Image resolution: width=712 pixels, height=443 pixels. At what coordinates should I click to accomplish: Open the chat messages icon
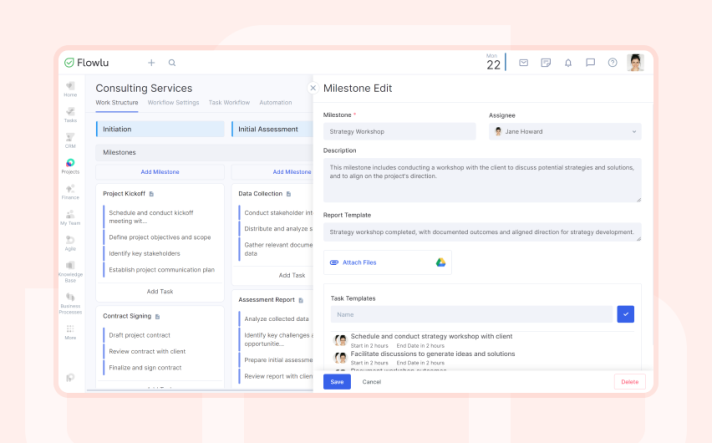click(x=590, y=63)
